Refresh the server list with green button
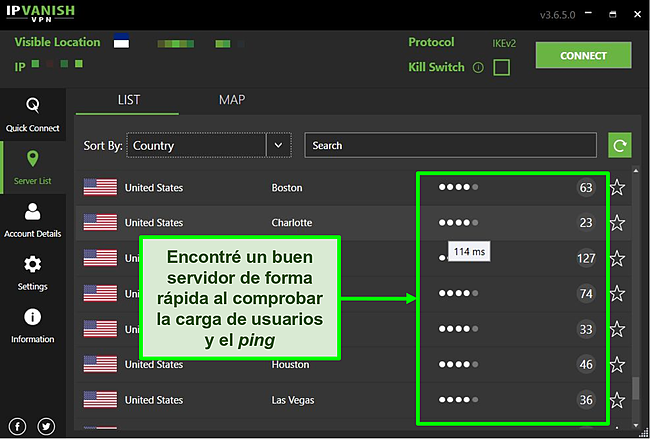Viewport: 650px width, 439px height. 620,146
